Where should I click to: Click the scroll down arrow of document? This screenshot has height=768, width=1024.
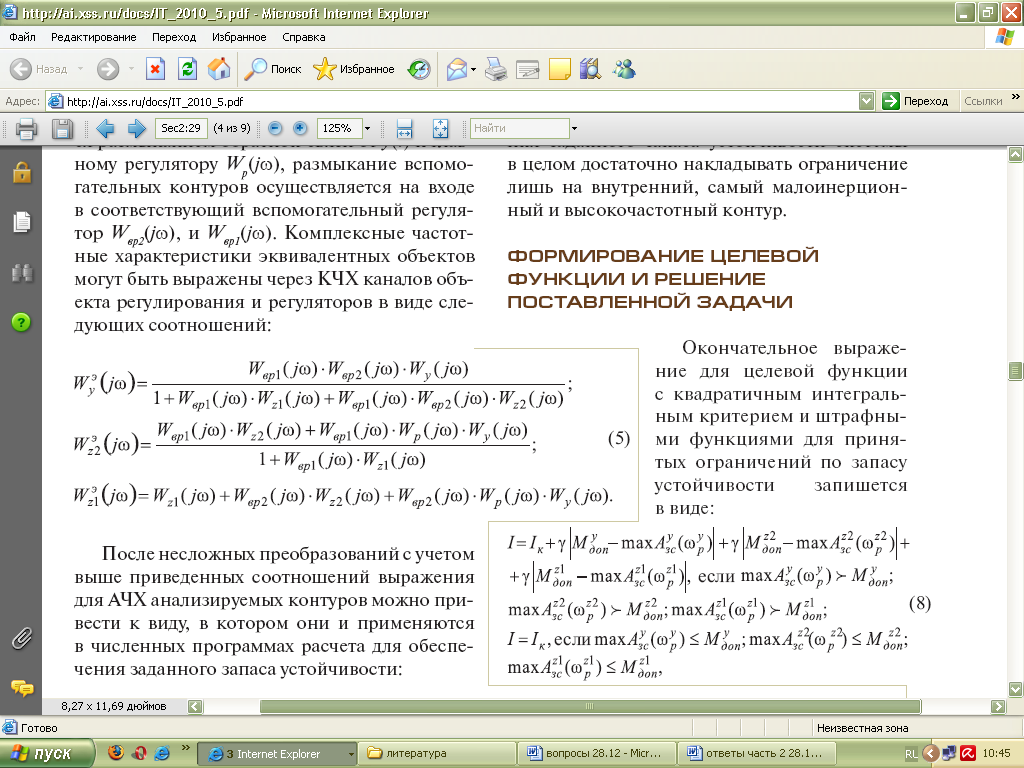[x=1016, y=689]
